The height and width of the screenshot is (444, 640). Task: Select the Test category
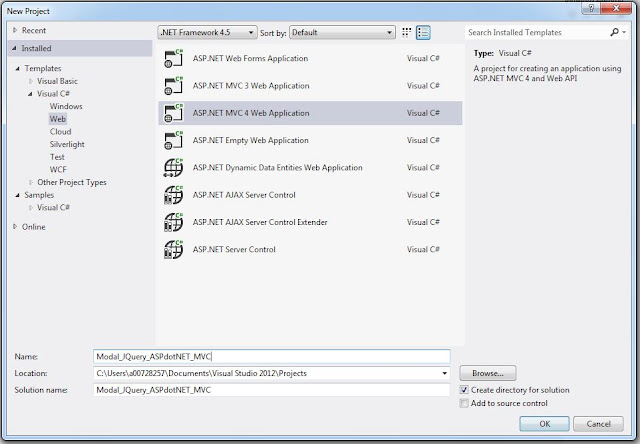(57, 157)
